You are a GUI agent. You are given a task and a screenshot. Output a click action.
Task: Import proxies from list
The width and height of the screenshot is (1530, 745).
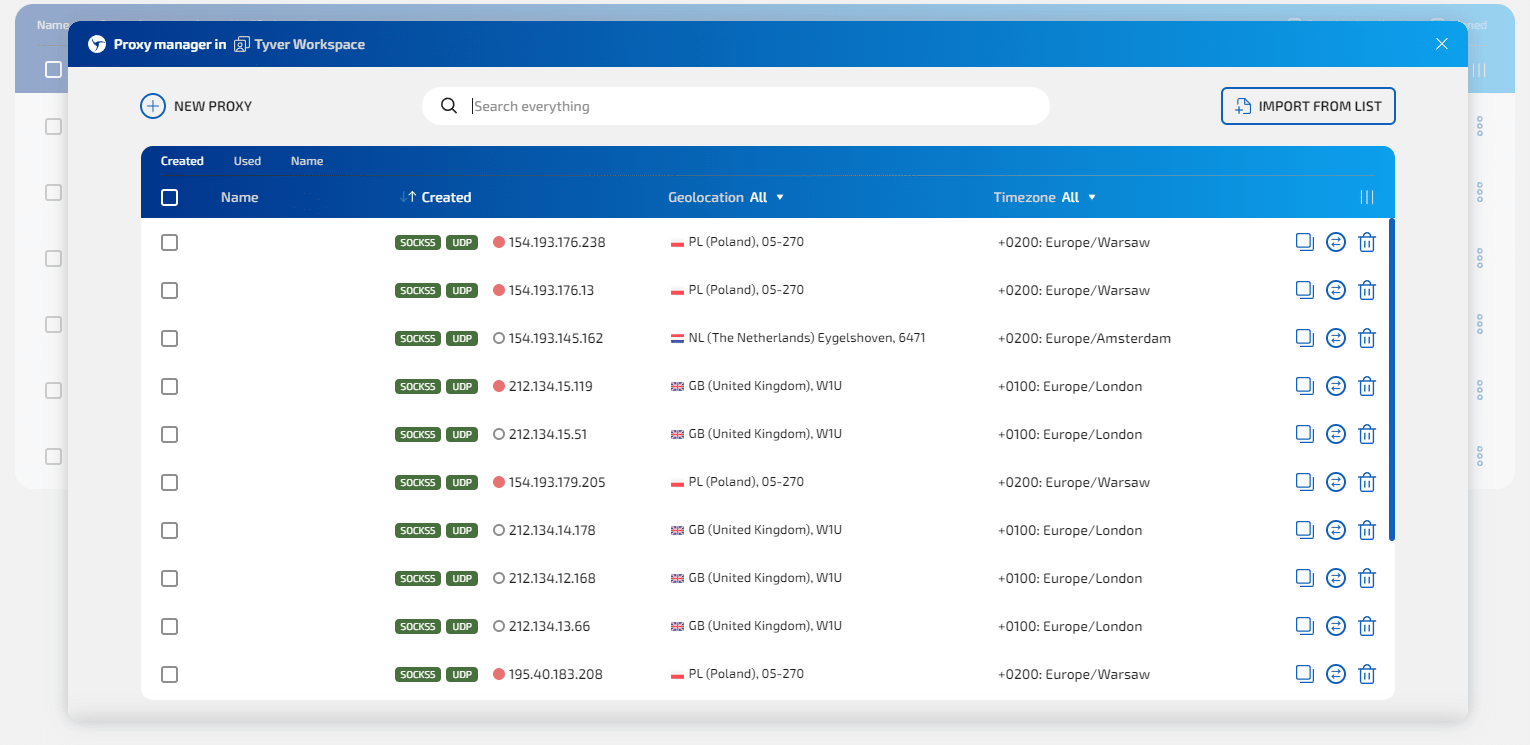click(x=1308, y=106)
